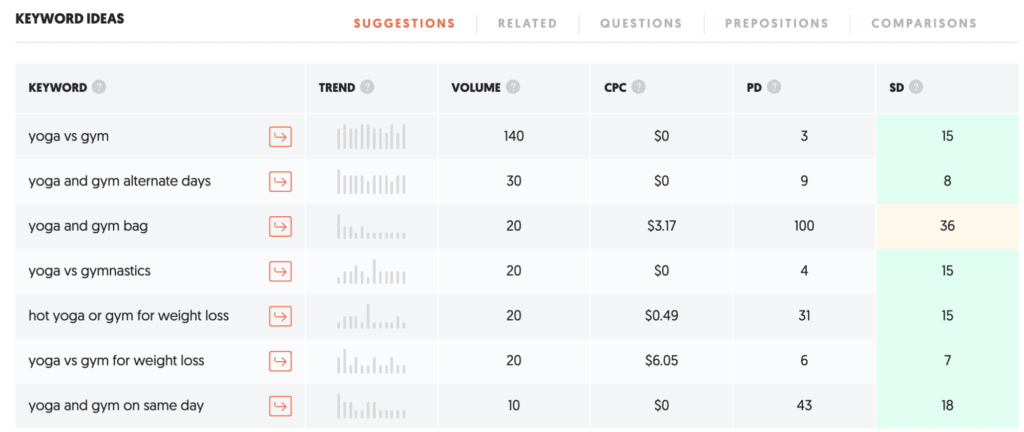Open arrow icon for 'yoga vs gymnastics'
This screenshot has height=432, width=1024.
(x=280, y=271)
